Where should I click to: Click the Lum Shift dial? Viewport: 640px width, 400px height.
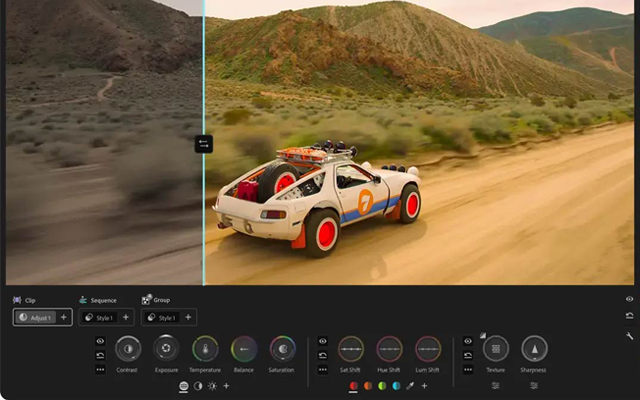[x=428, y=349]
